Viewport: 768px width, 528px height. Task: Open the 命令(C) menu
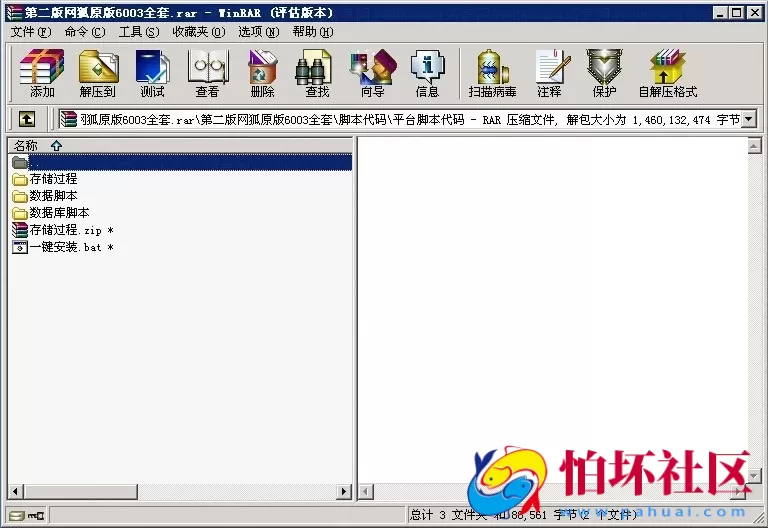tap(85, 32)
